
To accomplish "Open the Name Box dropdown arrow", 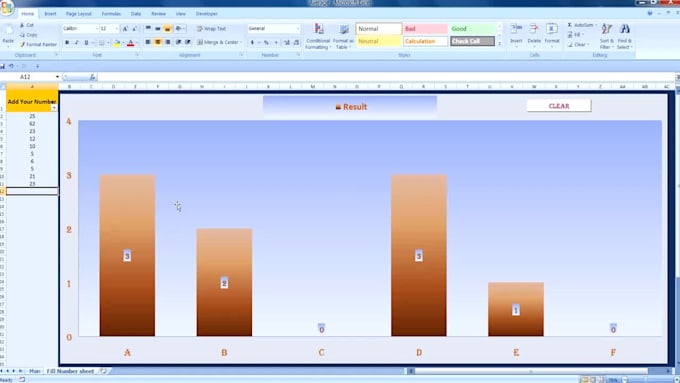I will click(57, 77).
